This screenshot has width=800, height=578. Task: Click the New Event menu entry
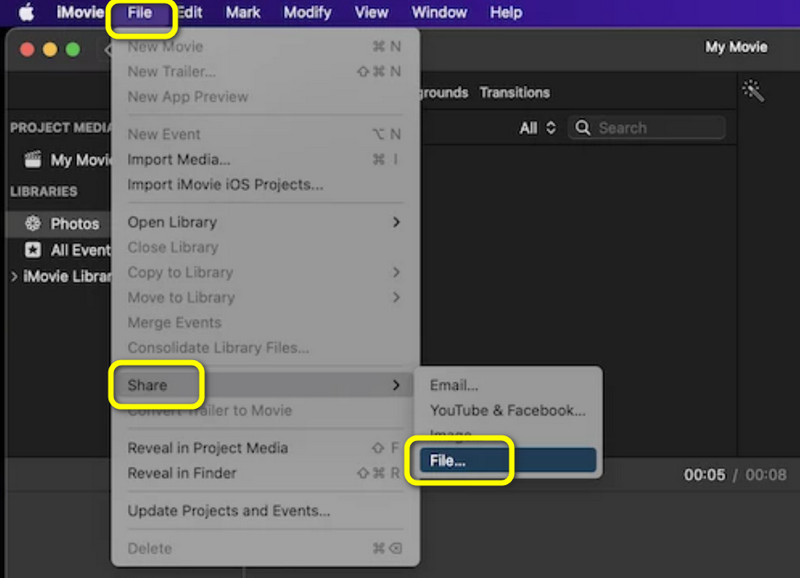(x=265, y=134)
